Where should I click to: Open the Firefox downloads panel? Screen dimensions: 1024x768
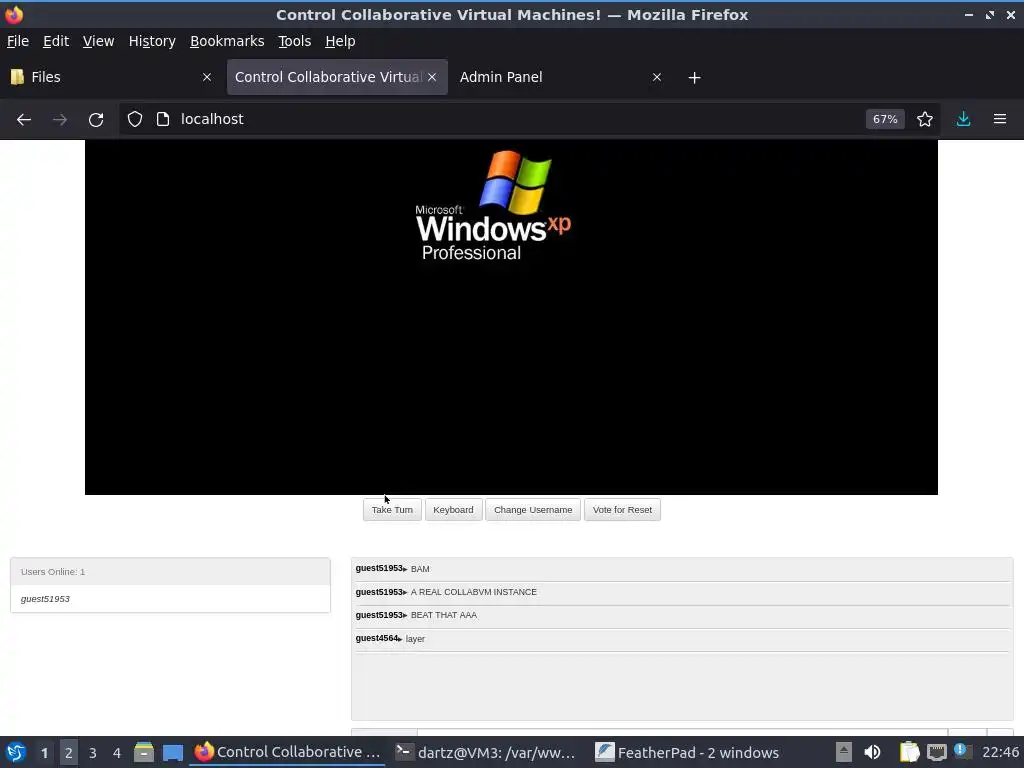point(963,119)
